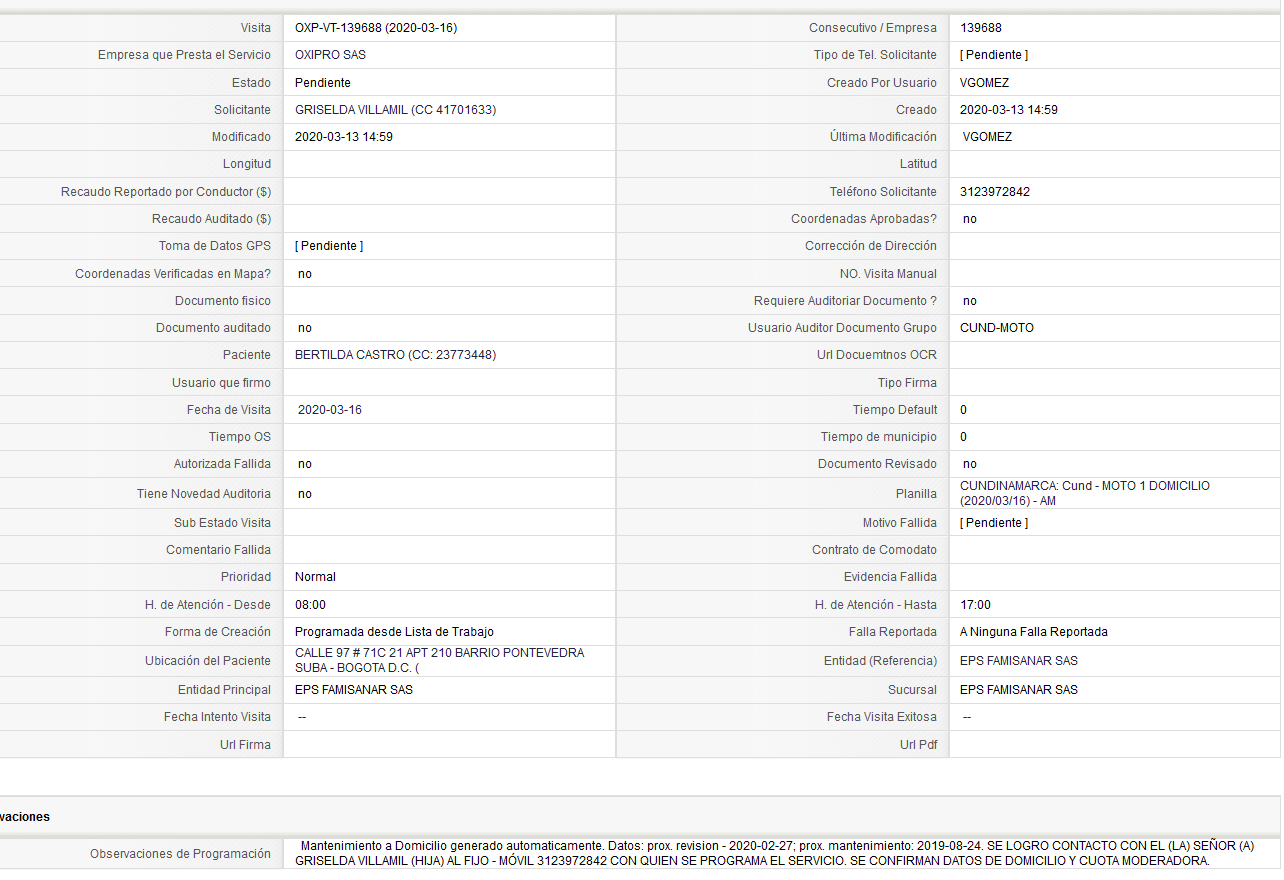Viewport: 1284px width, 880px height.
Task: Click Documento Revisado value no
Action: click(x=970, y=464)
